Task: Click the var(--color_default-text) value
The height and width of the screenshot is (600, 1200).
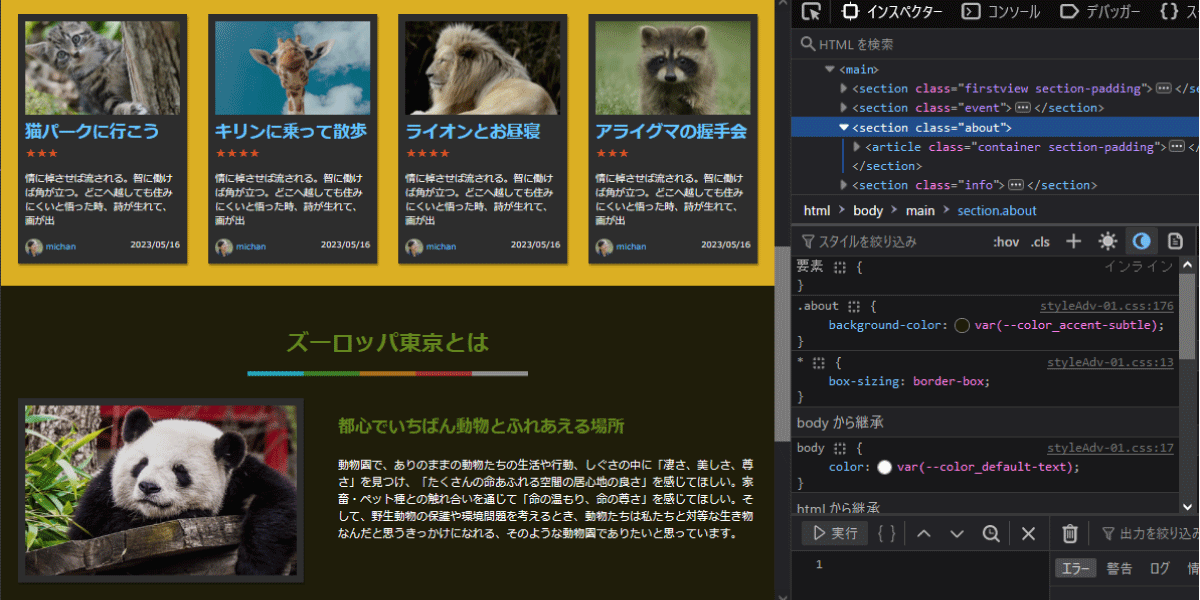Action: 986,467
